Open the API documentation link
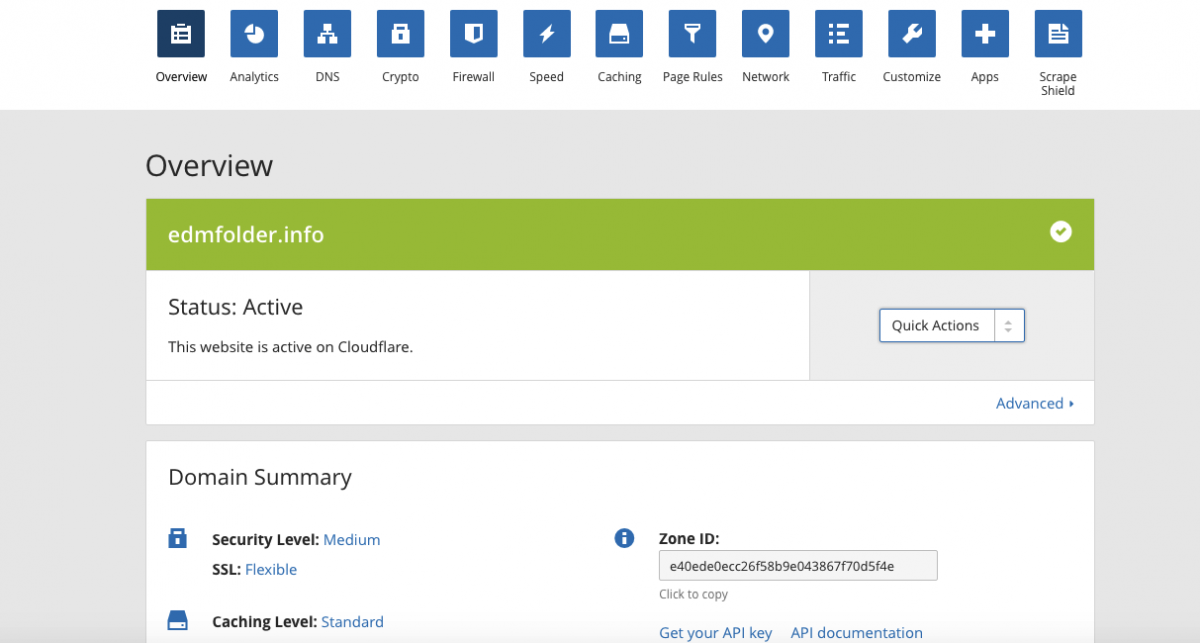Viewport: 1200px width, 643px height. (856, 632)
